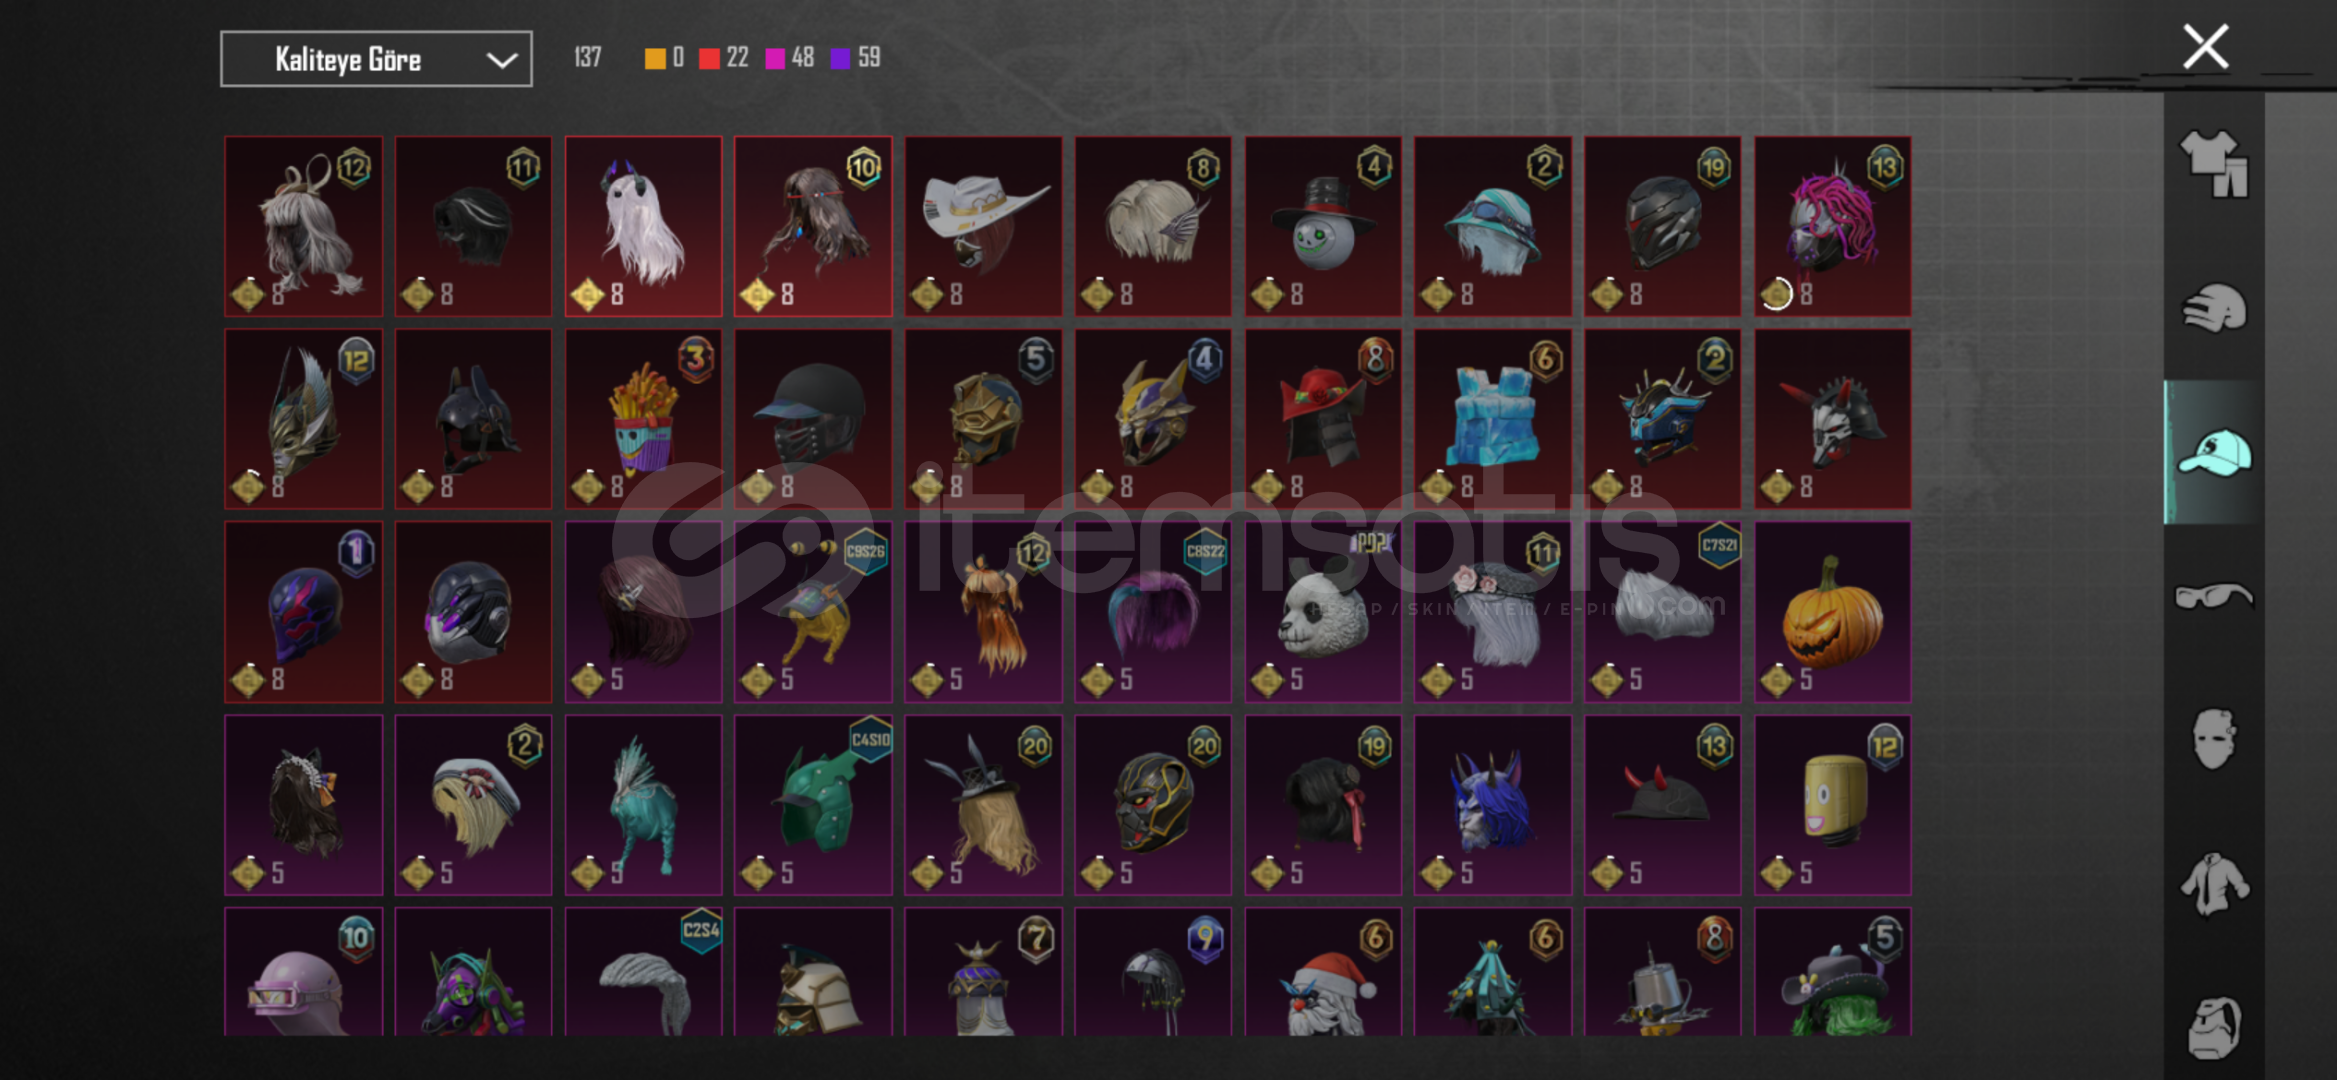Select the jack-o-lantern pumpkin head item

1832,611
